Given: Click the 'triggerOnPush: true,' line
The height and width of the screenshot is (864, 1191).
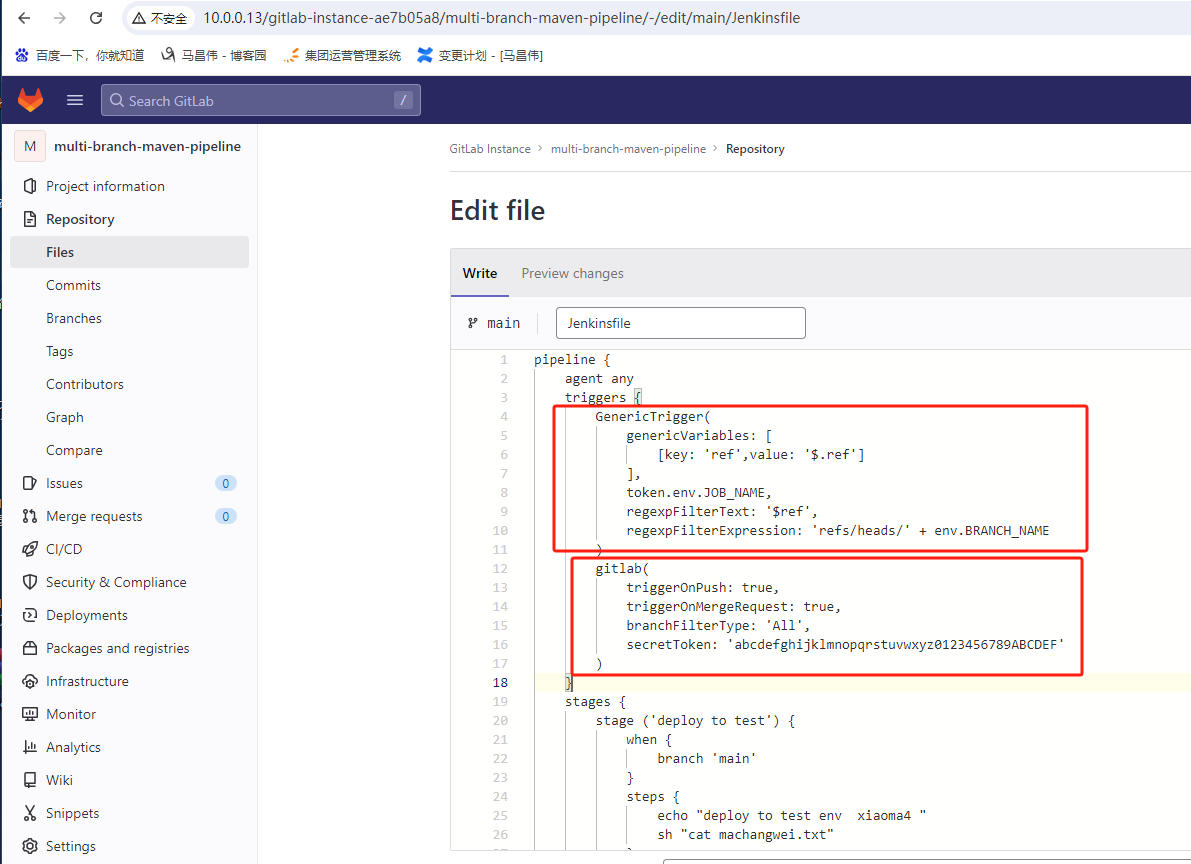Looking at the screenshot, I should 703,587.
